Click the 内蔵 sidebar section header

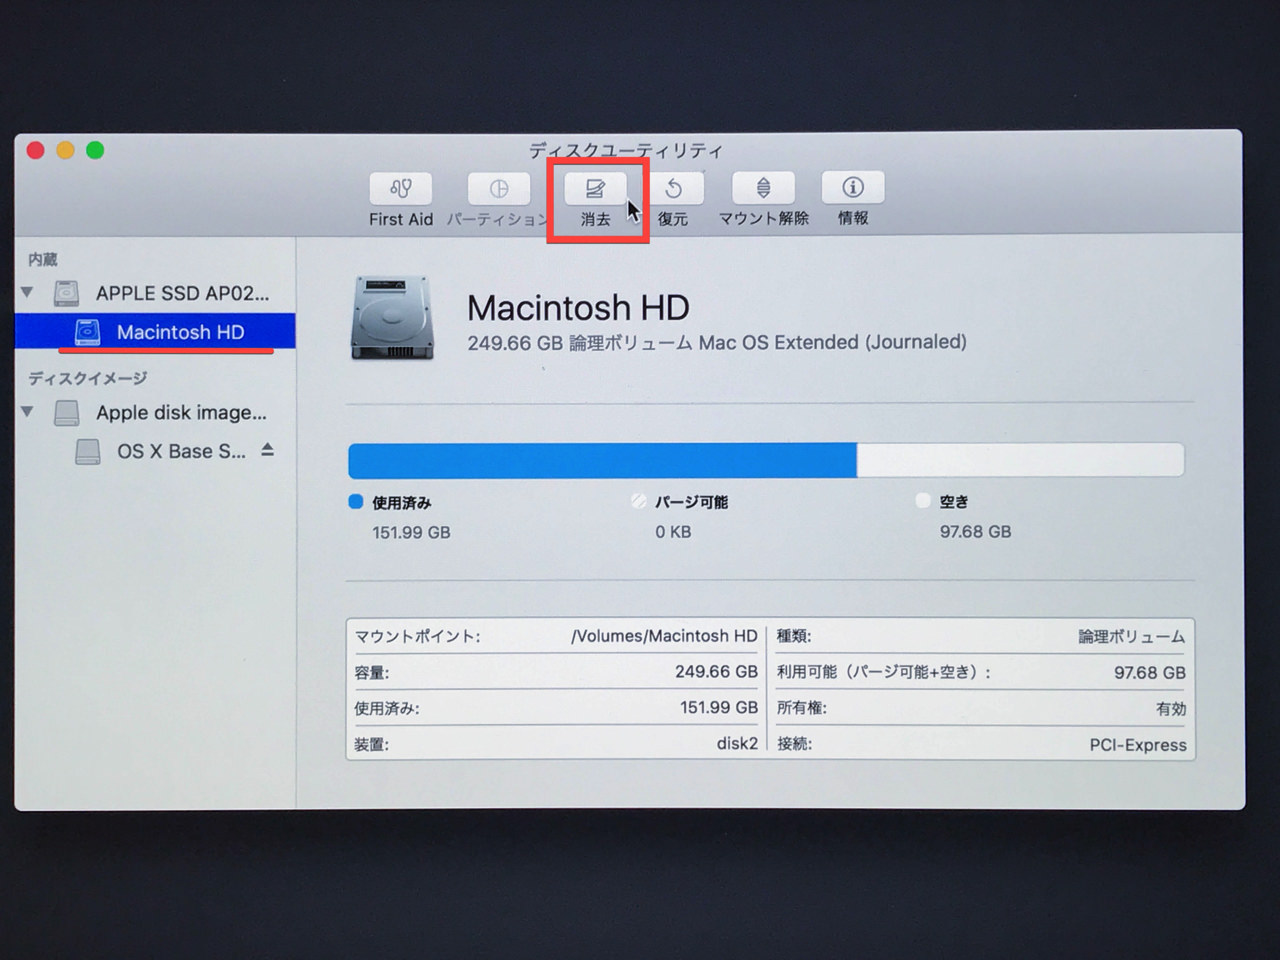43,260
